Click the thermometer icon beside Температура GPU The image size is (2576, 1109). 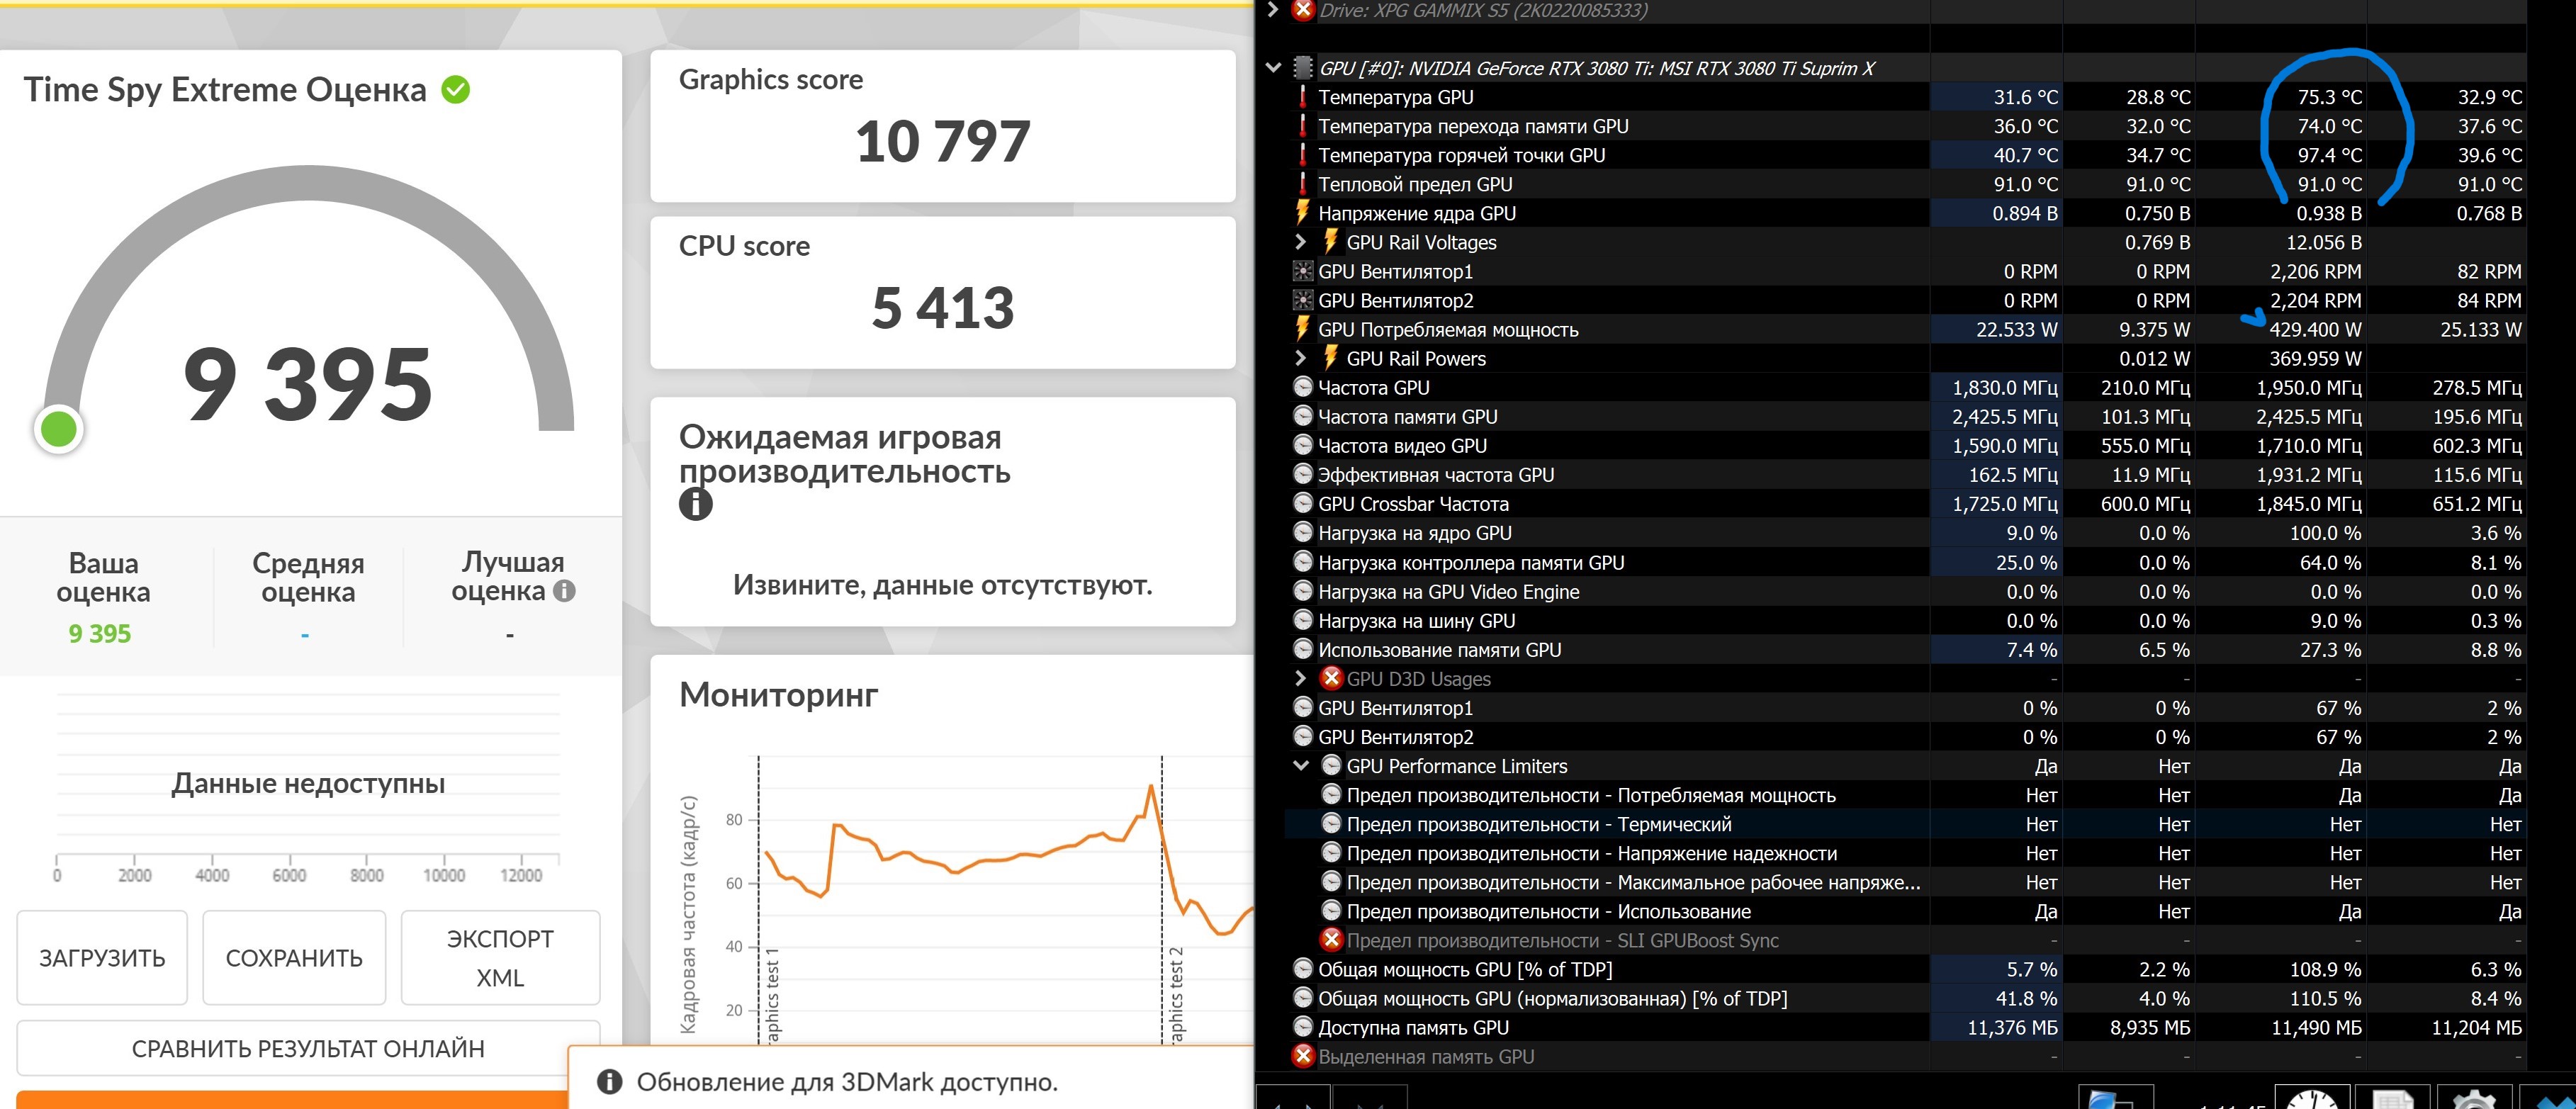pos(1302,97)
